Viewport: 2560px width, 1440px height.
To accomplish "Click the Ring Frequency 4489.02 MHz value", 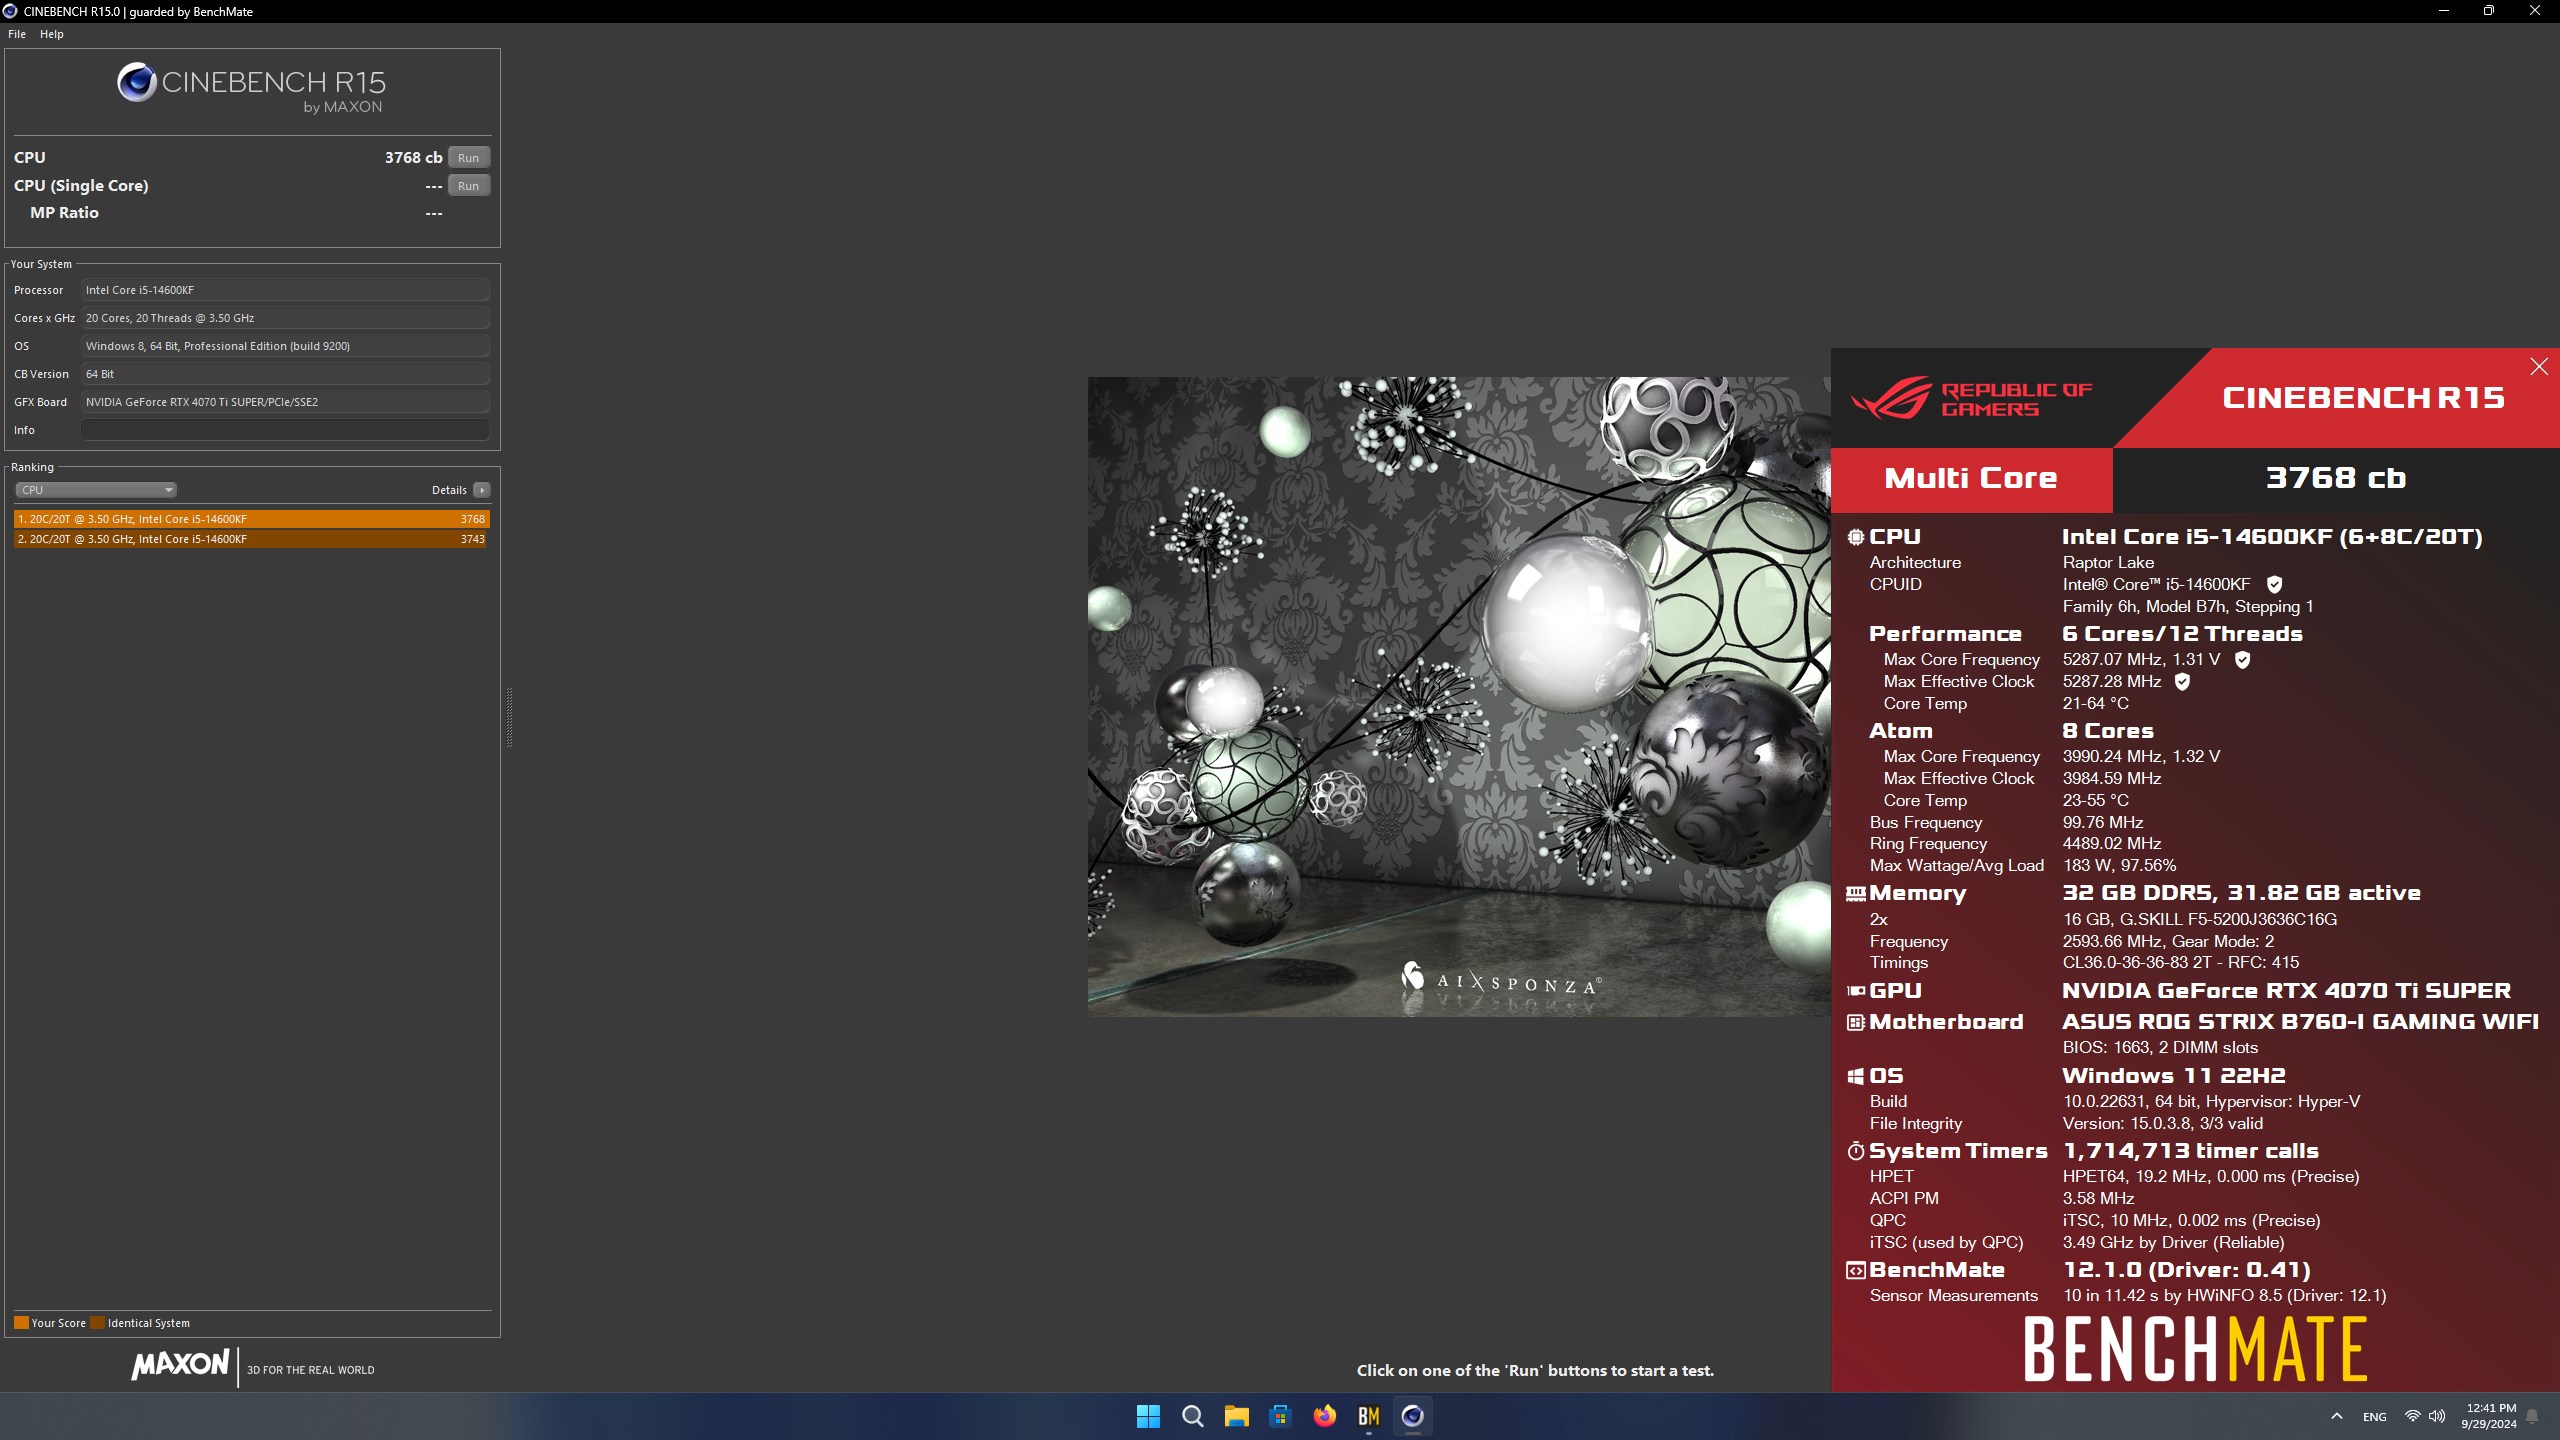I will 2111,844.
